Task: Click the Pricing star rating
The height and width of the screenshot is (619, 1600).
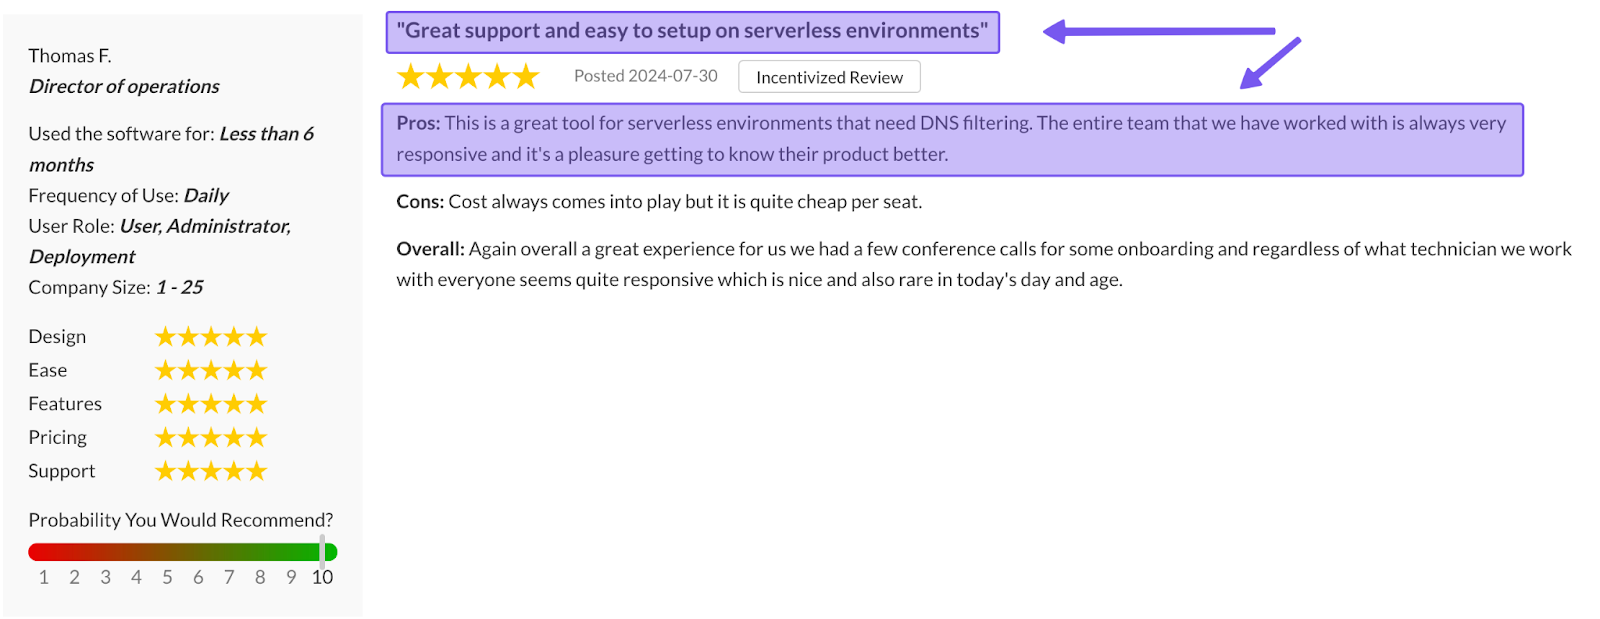Action: (x=211, y=438)
